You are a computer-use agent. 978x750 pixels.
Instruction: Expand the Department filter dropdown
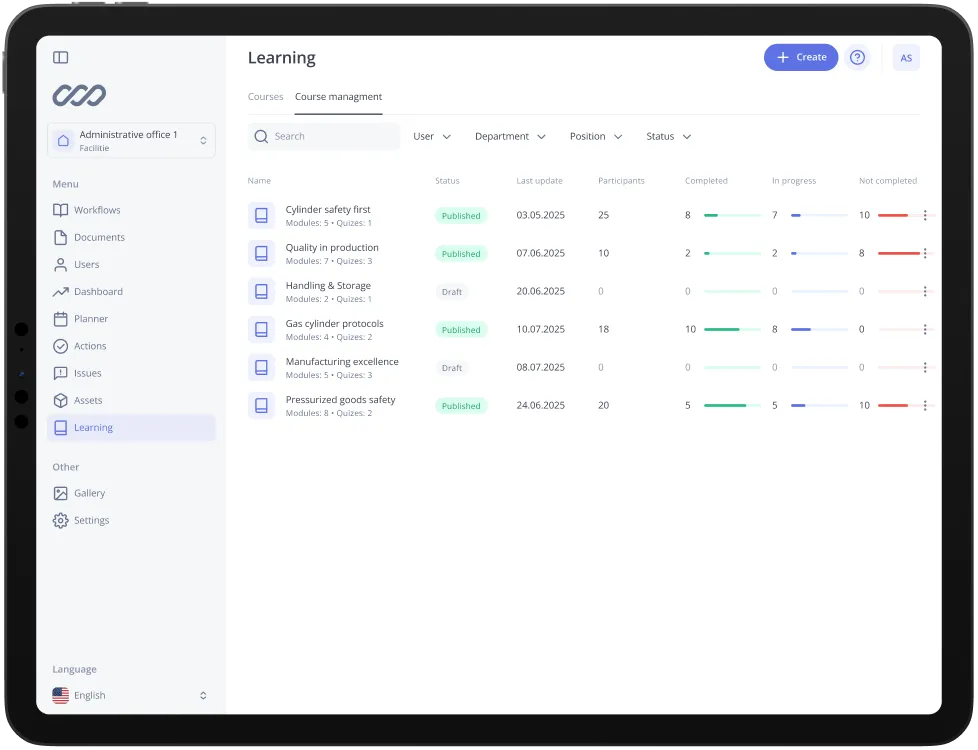coord(510,136)
